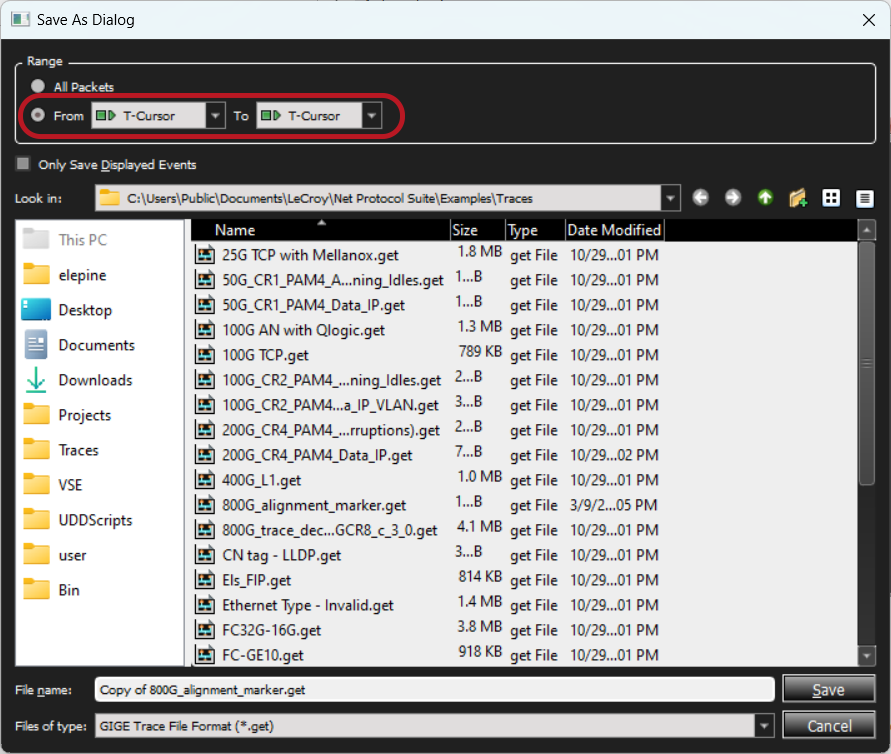Click the forward navigation arrow icon
This screenshot has width=891, height=754.
point(733,198)
